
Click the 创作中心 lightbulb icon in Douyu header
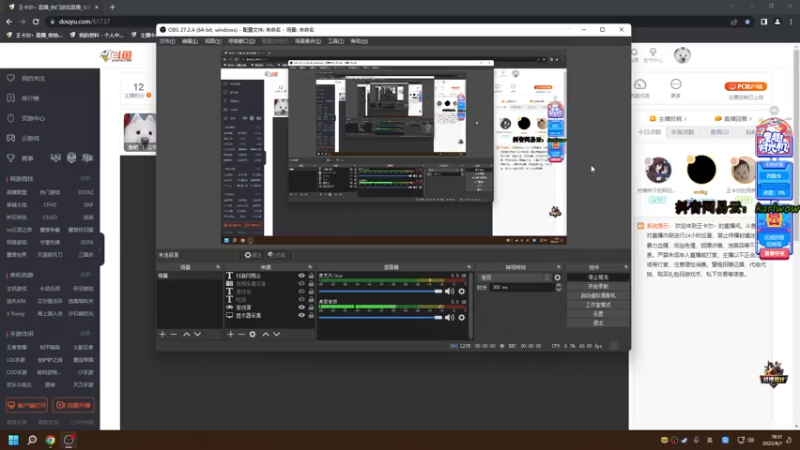[653, 52]
